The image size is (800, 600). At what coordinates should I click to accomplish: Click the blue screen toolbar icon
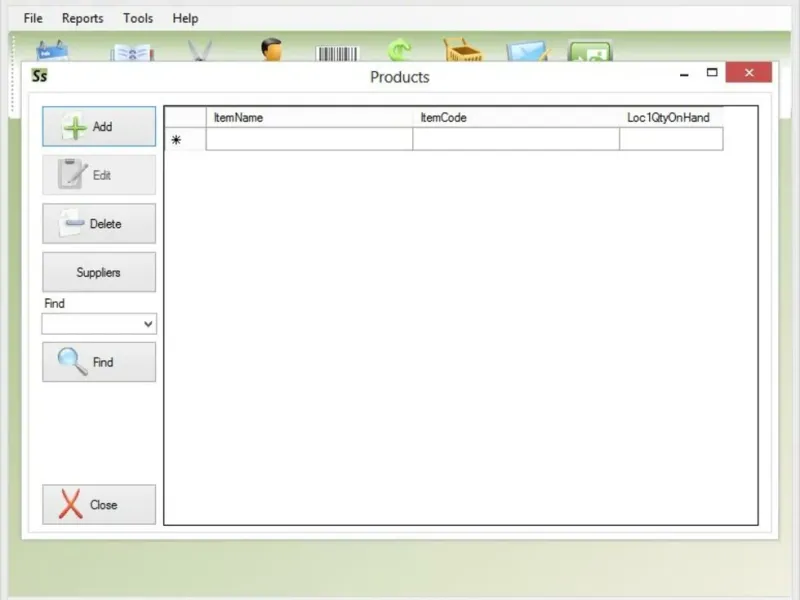[x=528, y=51]
